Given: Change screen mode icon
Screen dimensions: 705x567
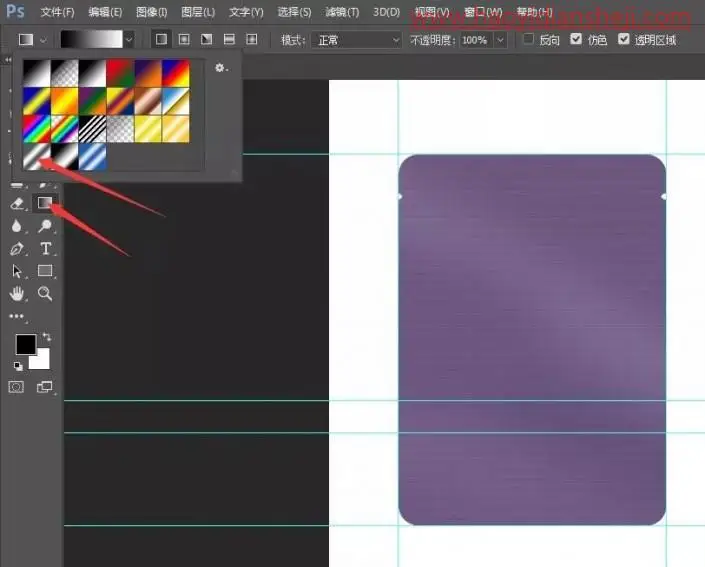Looking at the screenshot, I should pyautogui.click(x=45, y=387).
